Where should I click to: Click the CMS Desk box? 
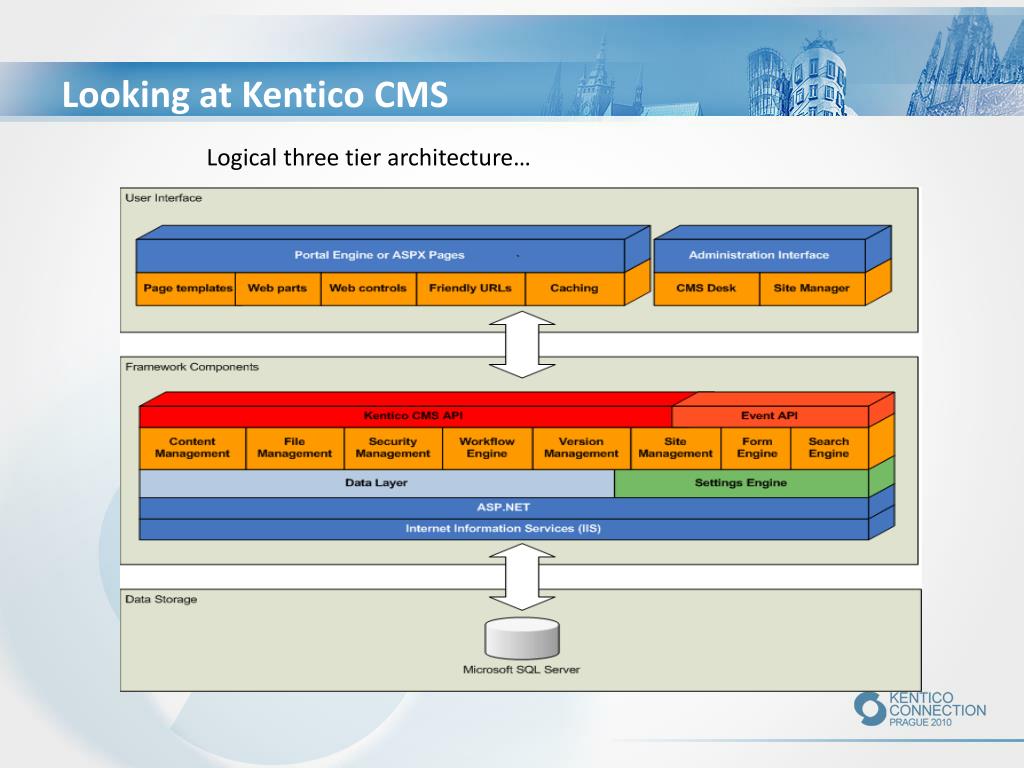[707, 289]
